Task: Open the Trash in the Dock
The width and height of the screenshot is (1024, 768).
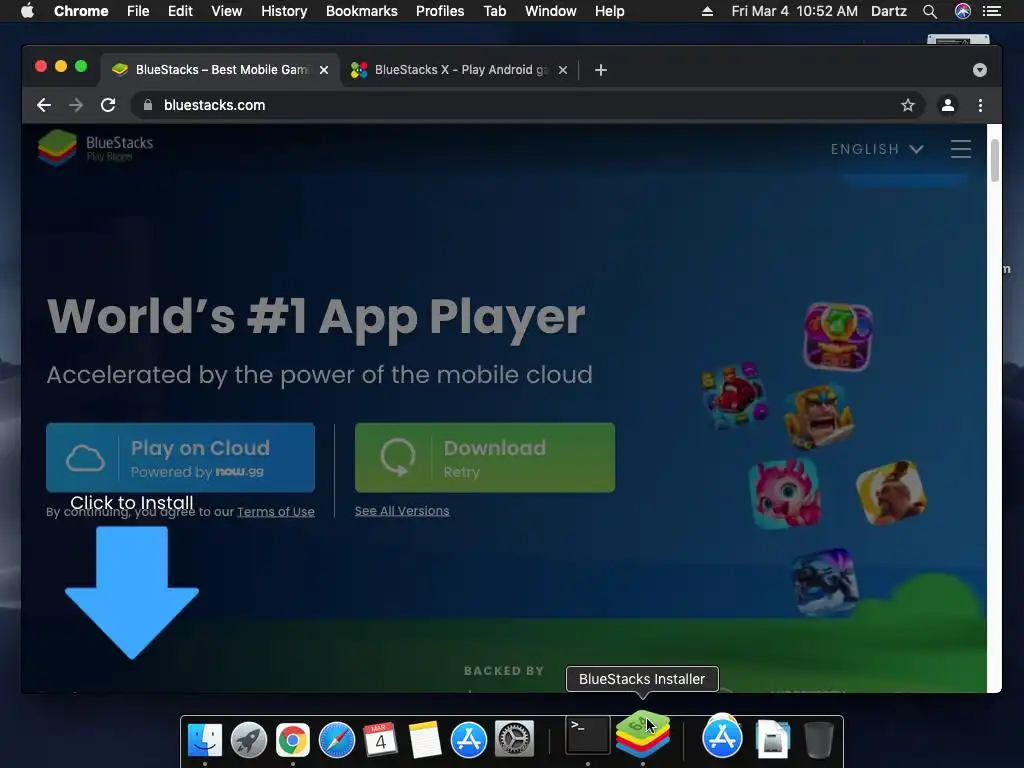Action: point(818,739)
